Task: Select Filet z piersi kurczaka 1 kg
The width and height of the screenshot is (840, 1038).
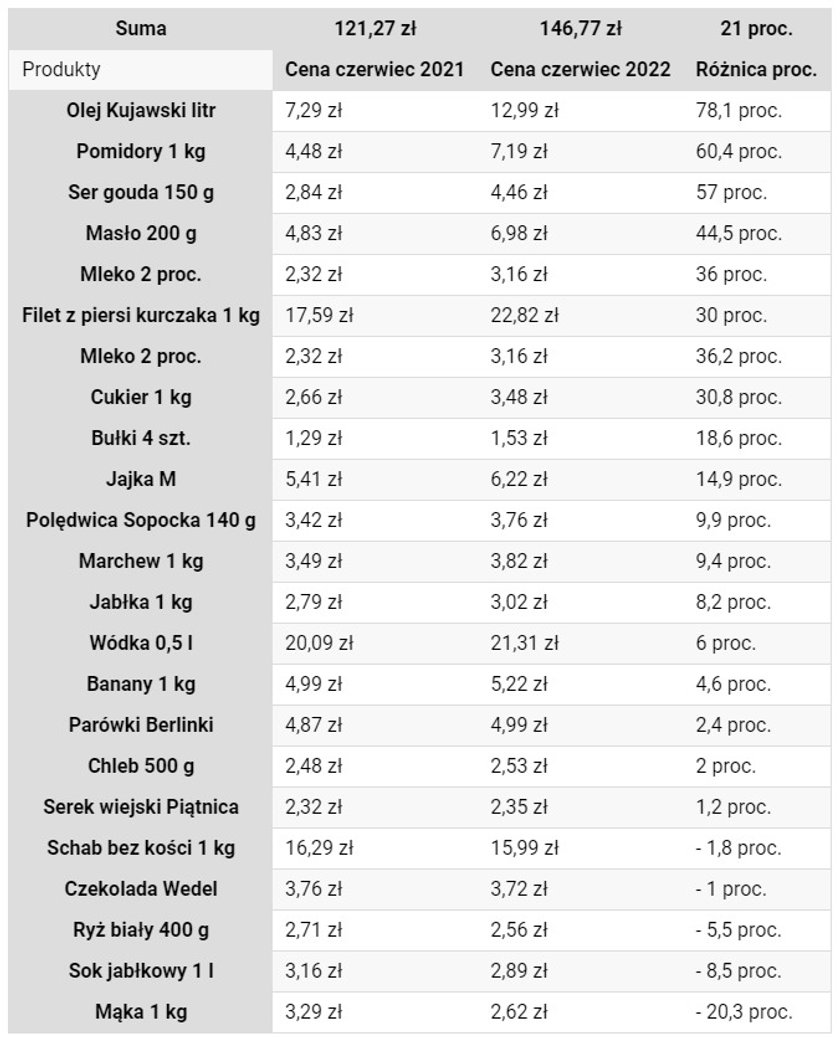Action: 141,315
